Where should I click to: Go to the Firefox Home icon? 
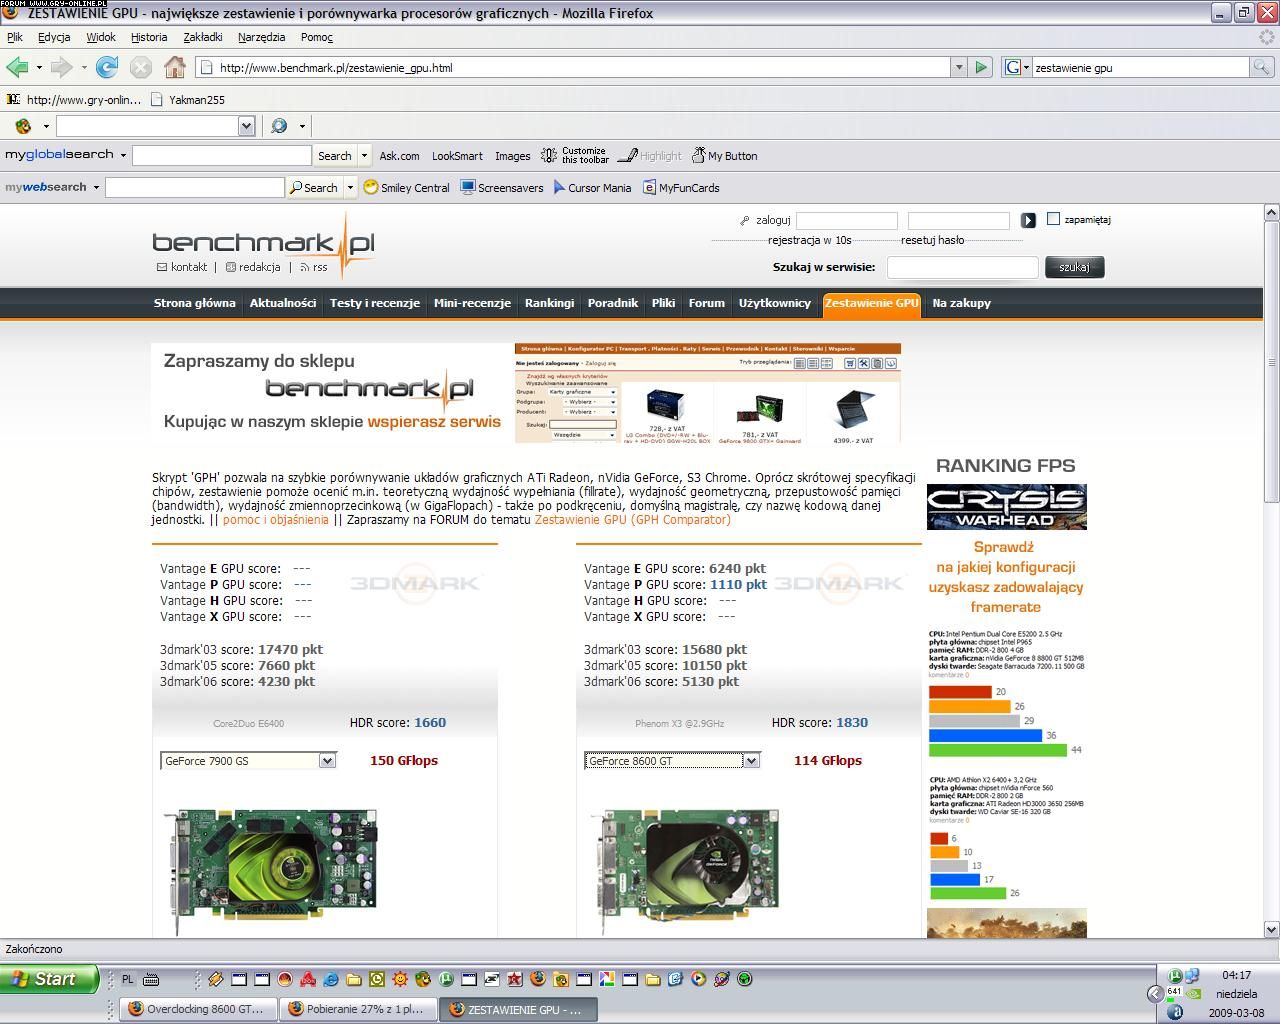tap(175, 67)
